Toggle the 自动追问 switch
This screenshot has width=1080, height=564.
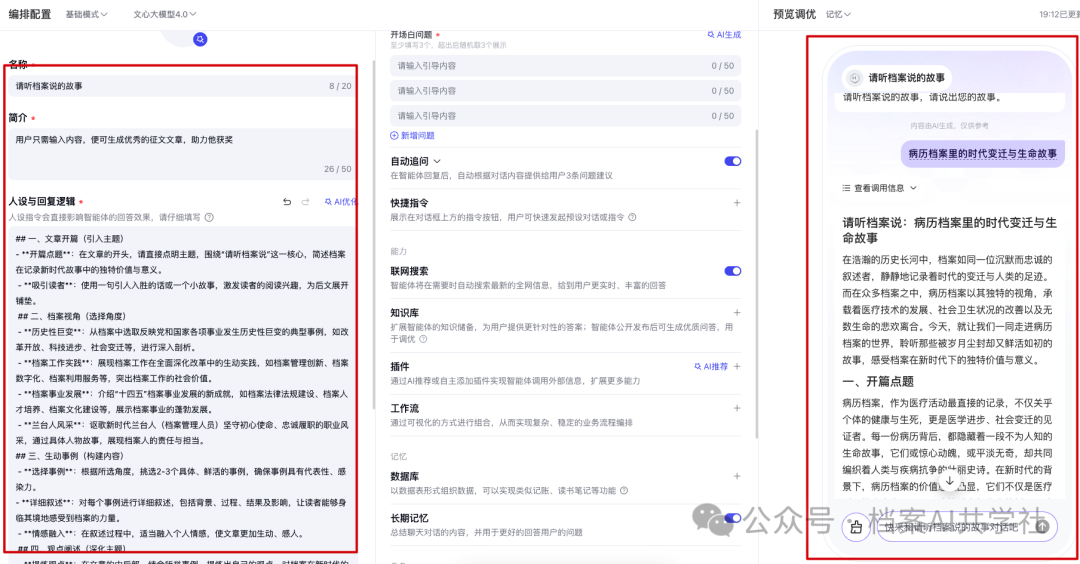pos(733,161)
